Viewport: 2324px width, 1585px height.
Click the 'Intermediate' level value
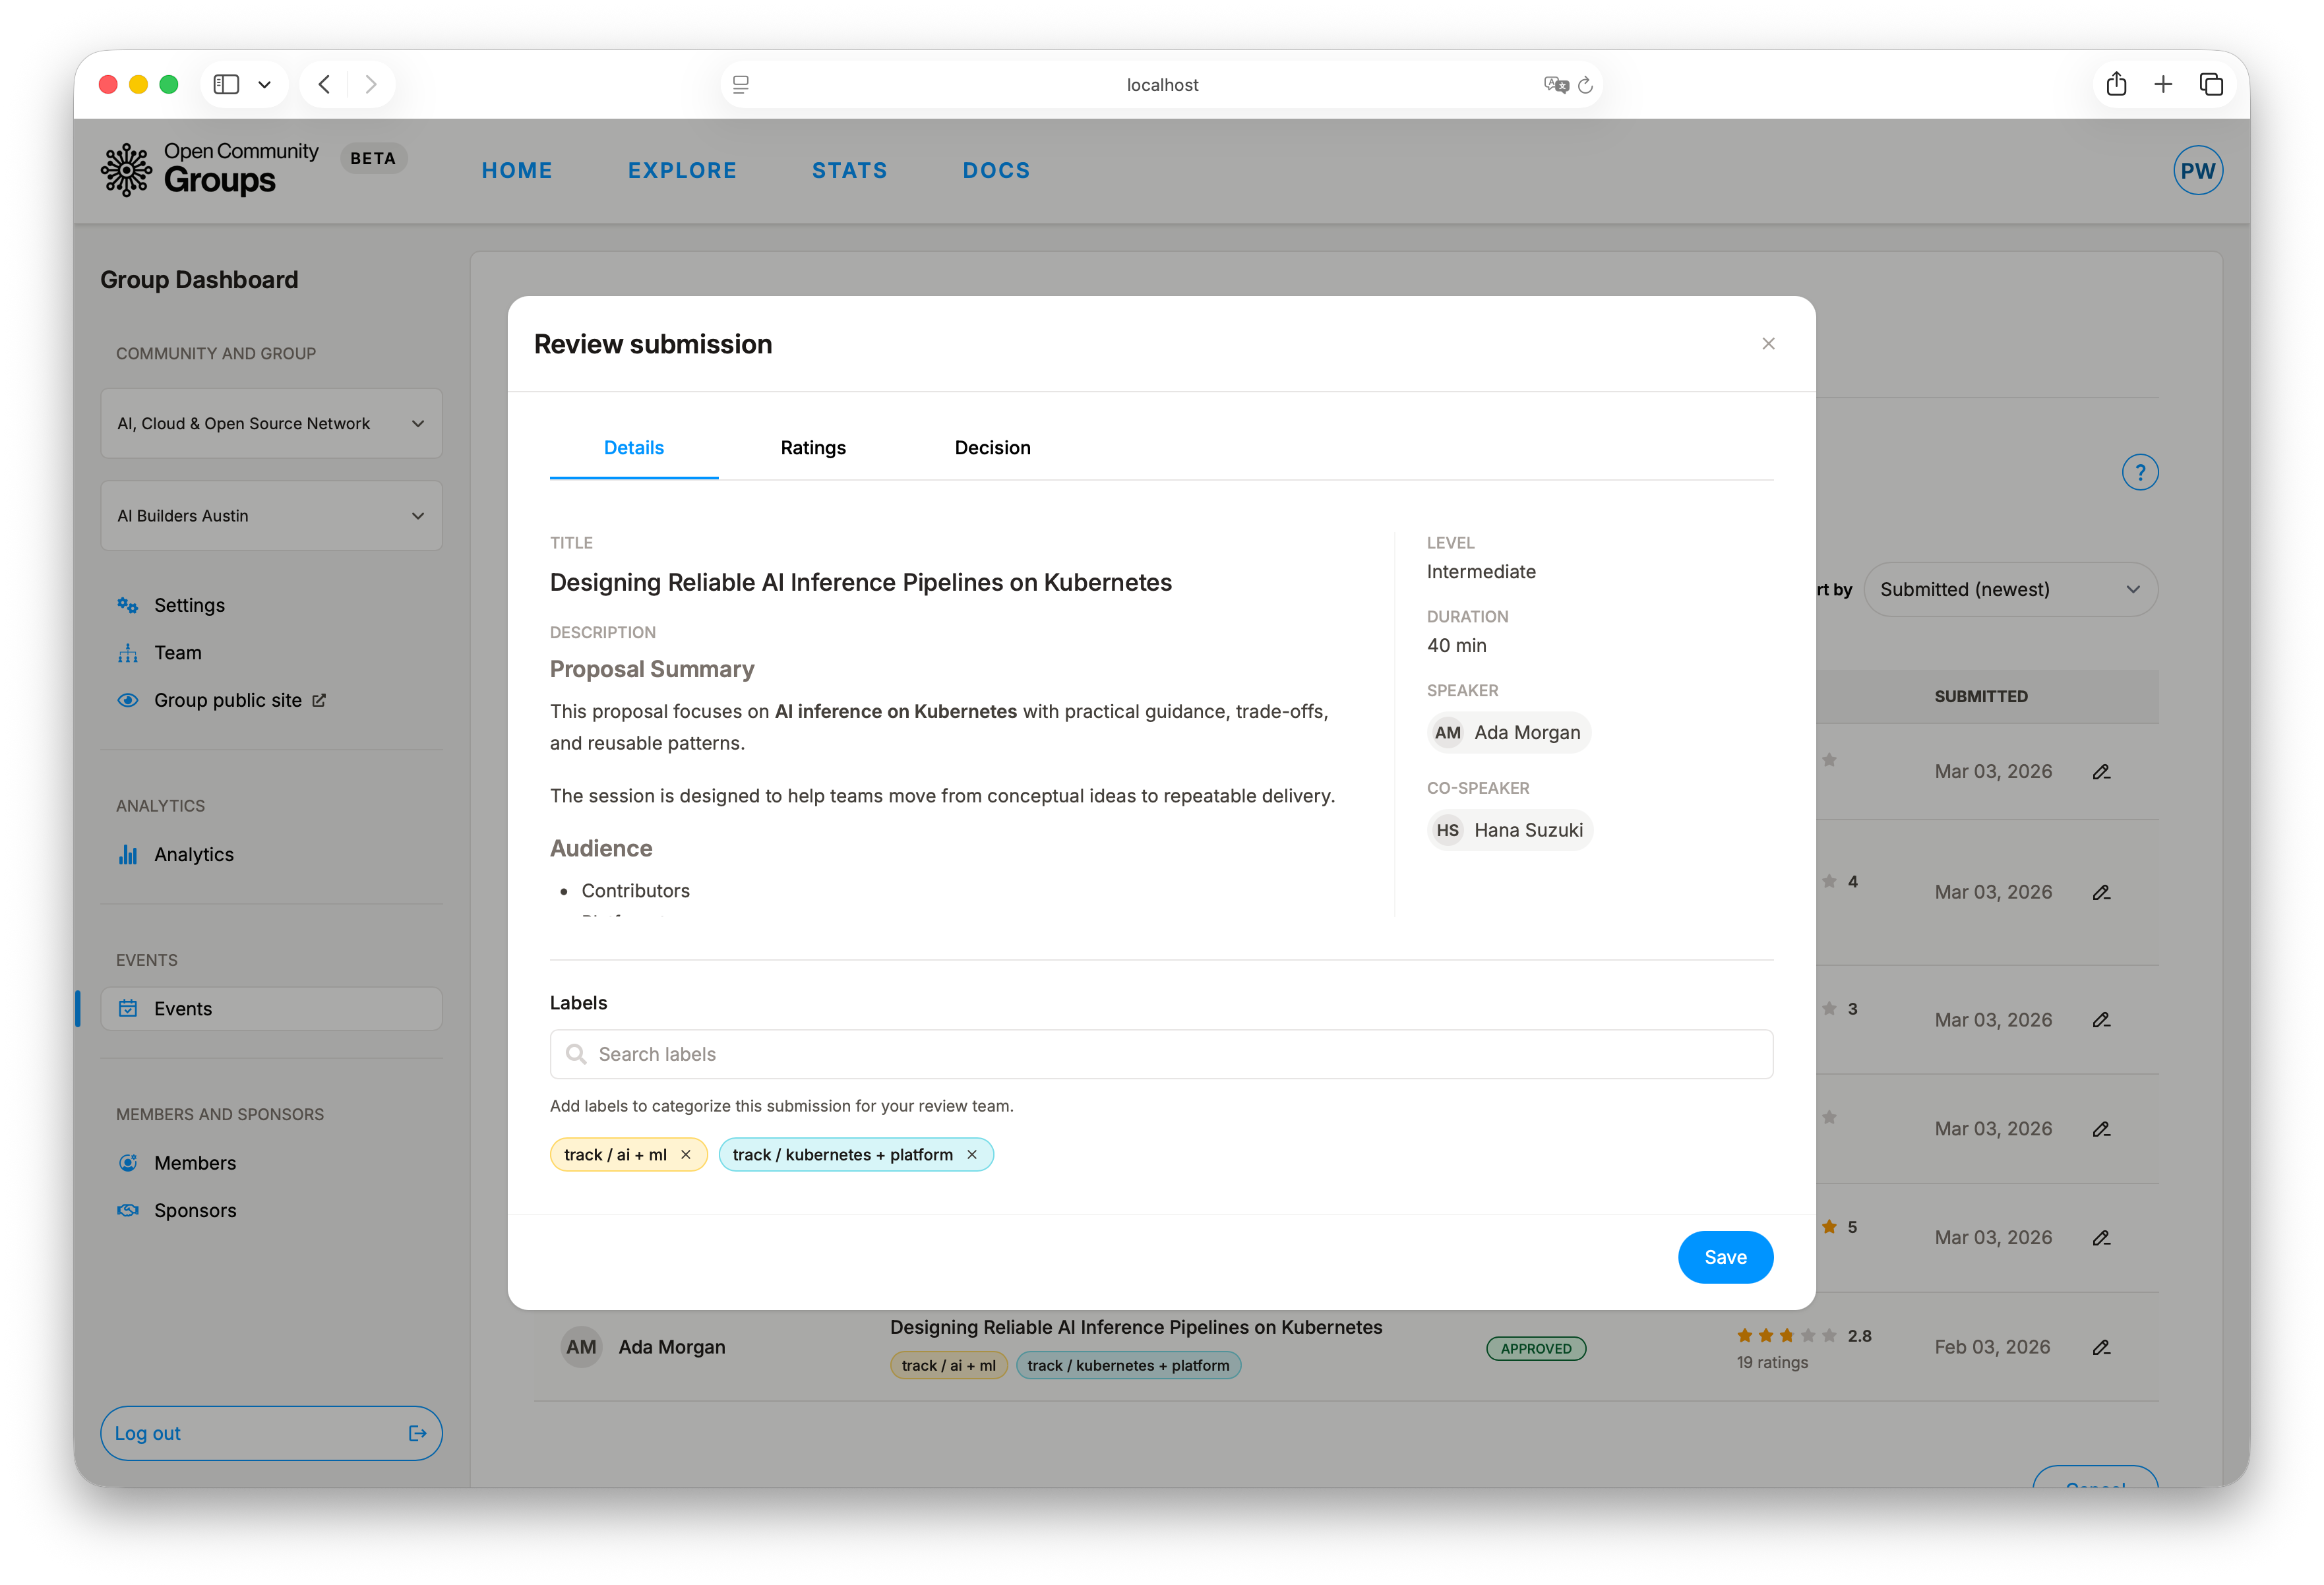coord(1481,572)
